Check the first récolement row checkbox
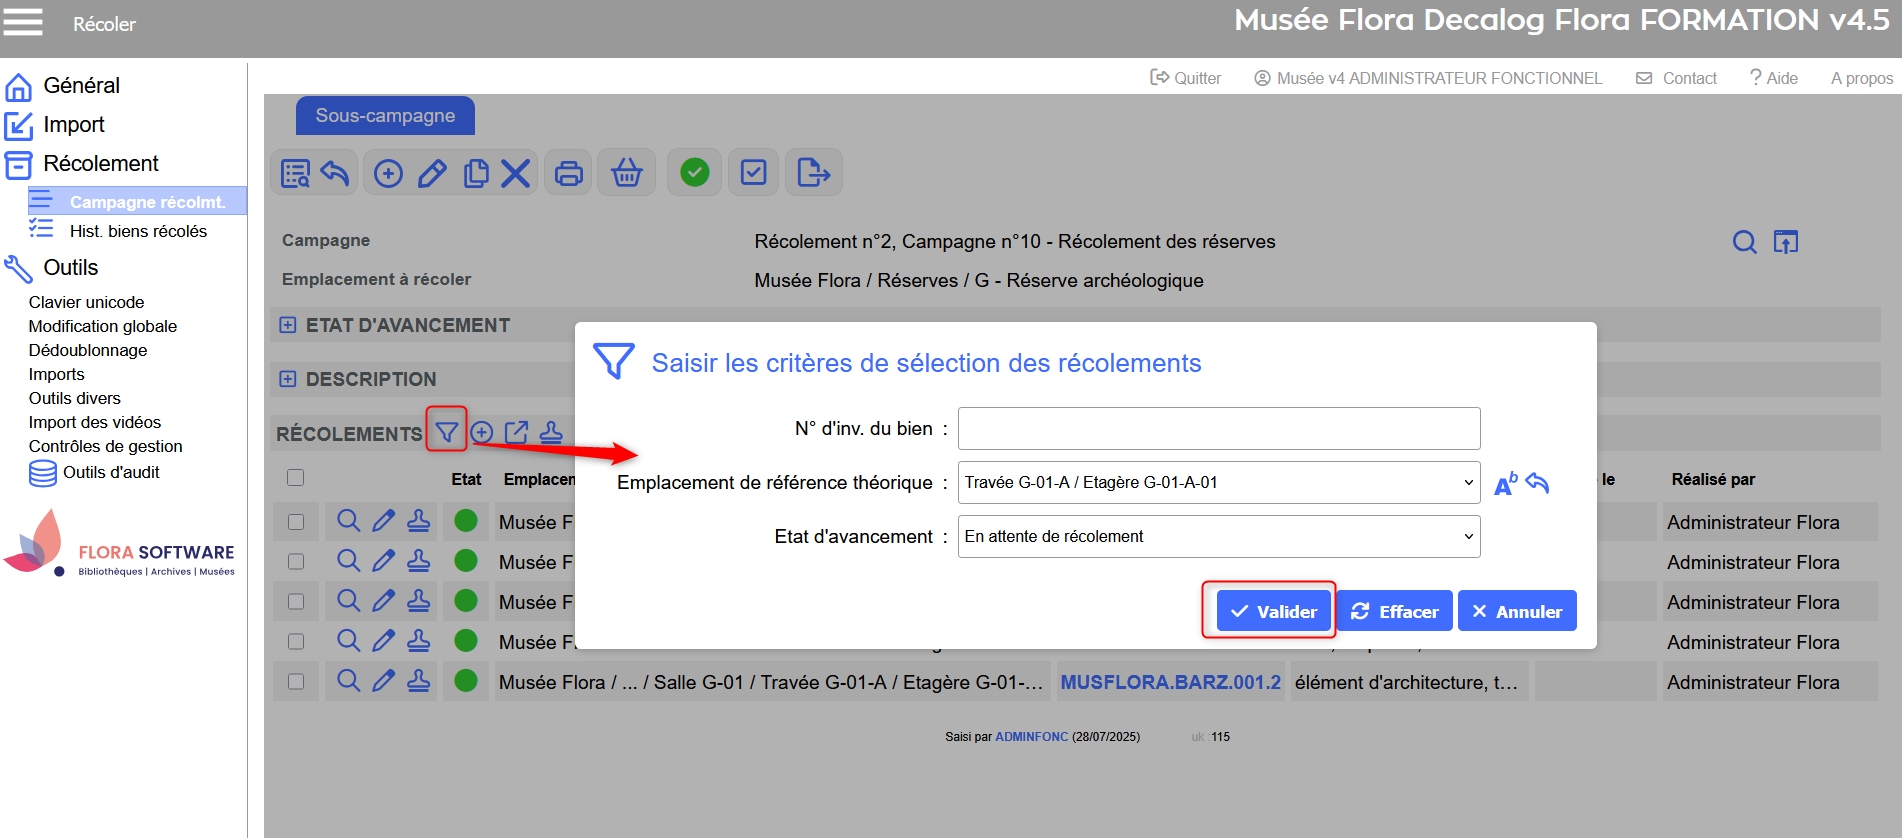 coord(295,522)
